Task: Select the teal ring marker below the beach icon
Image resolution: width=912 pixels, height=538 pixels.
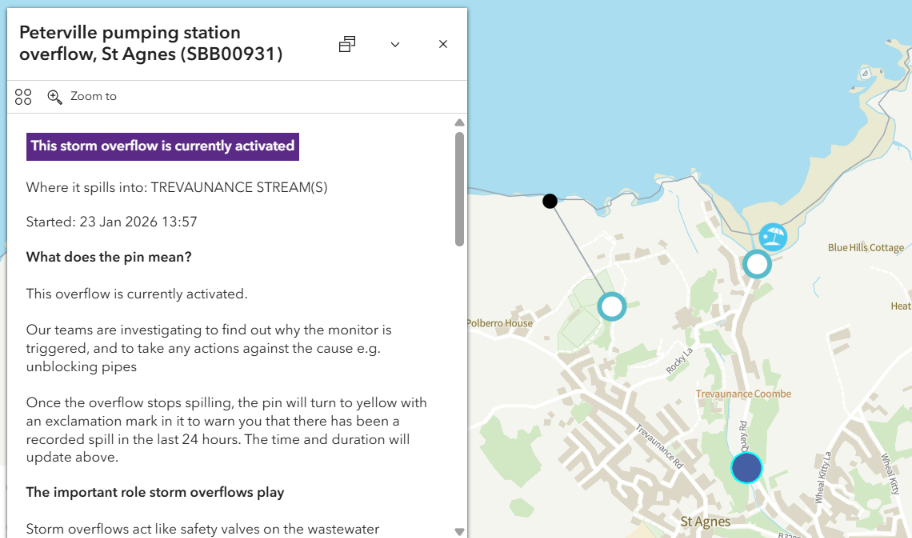Action: pos(757,264)
